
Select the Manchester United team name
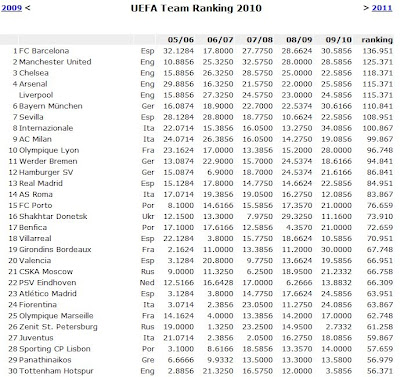tap(55, 62)
